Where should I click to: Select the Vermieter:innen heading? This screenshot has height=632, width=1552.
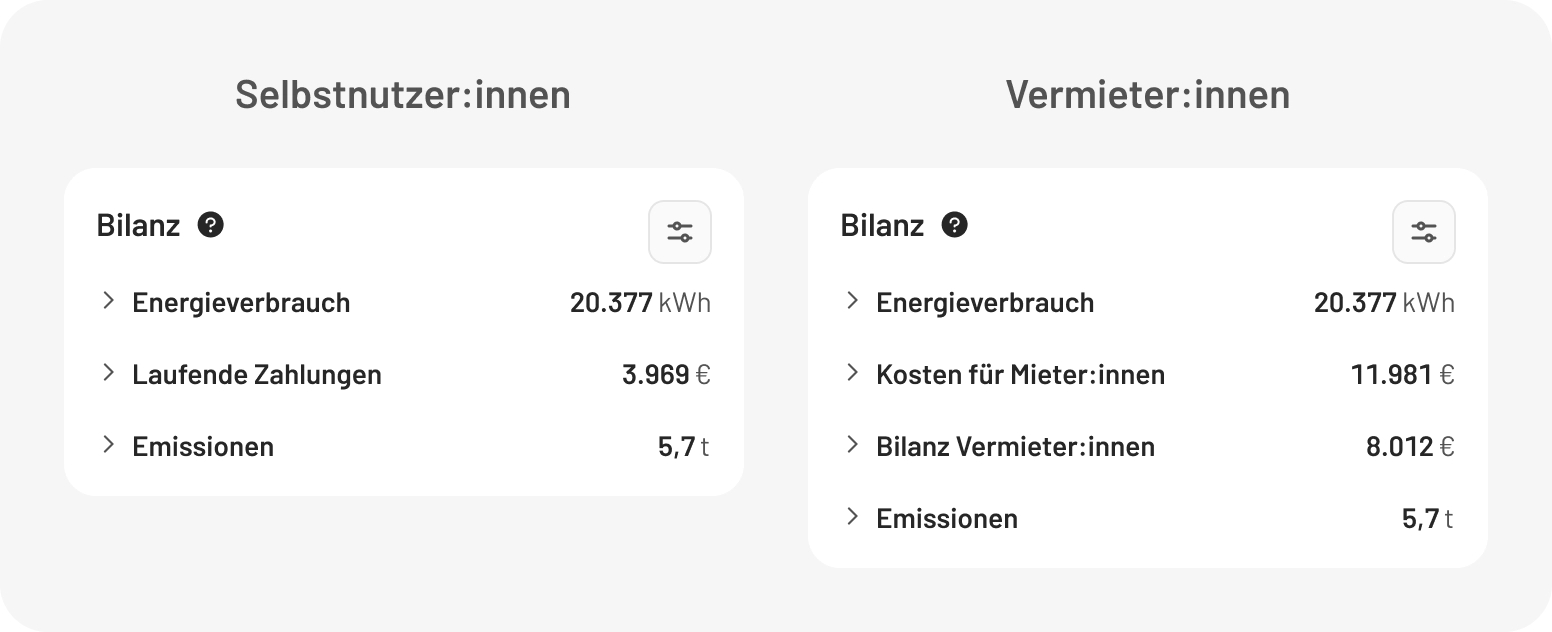pos(1148,95)
